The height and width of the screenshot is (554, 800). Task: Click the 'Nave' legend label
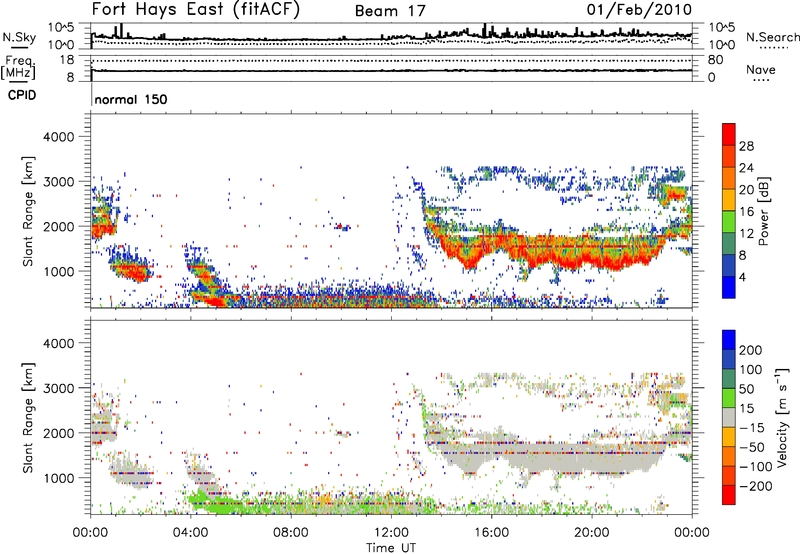761,70
